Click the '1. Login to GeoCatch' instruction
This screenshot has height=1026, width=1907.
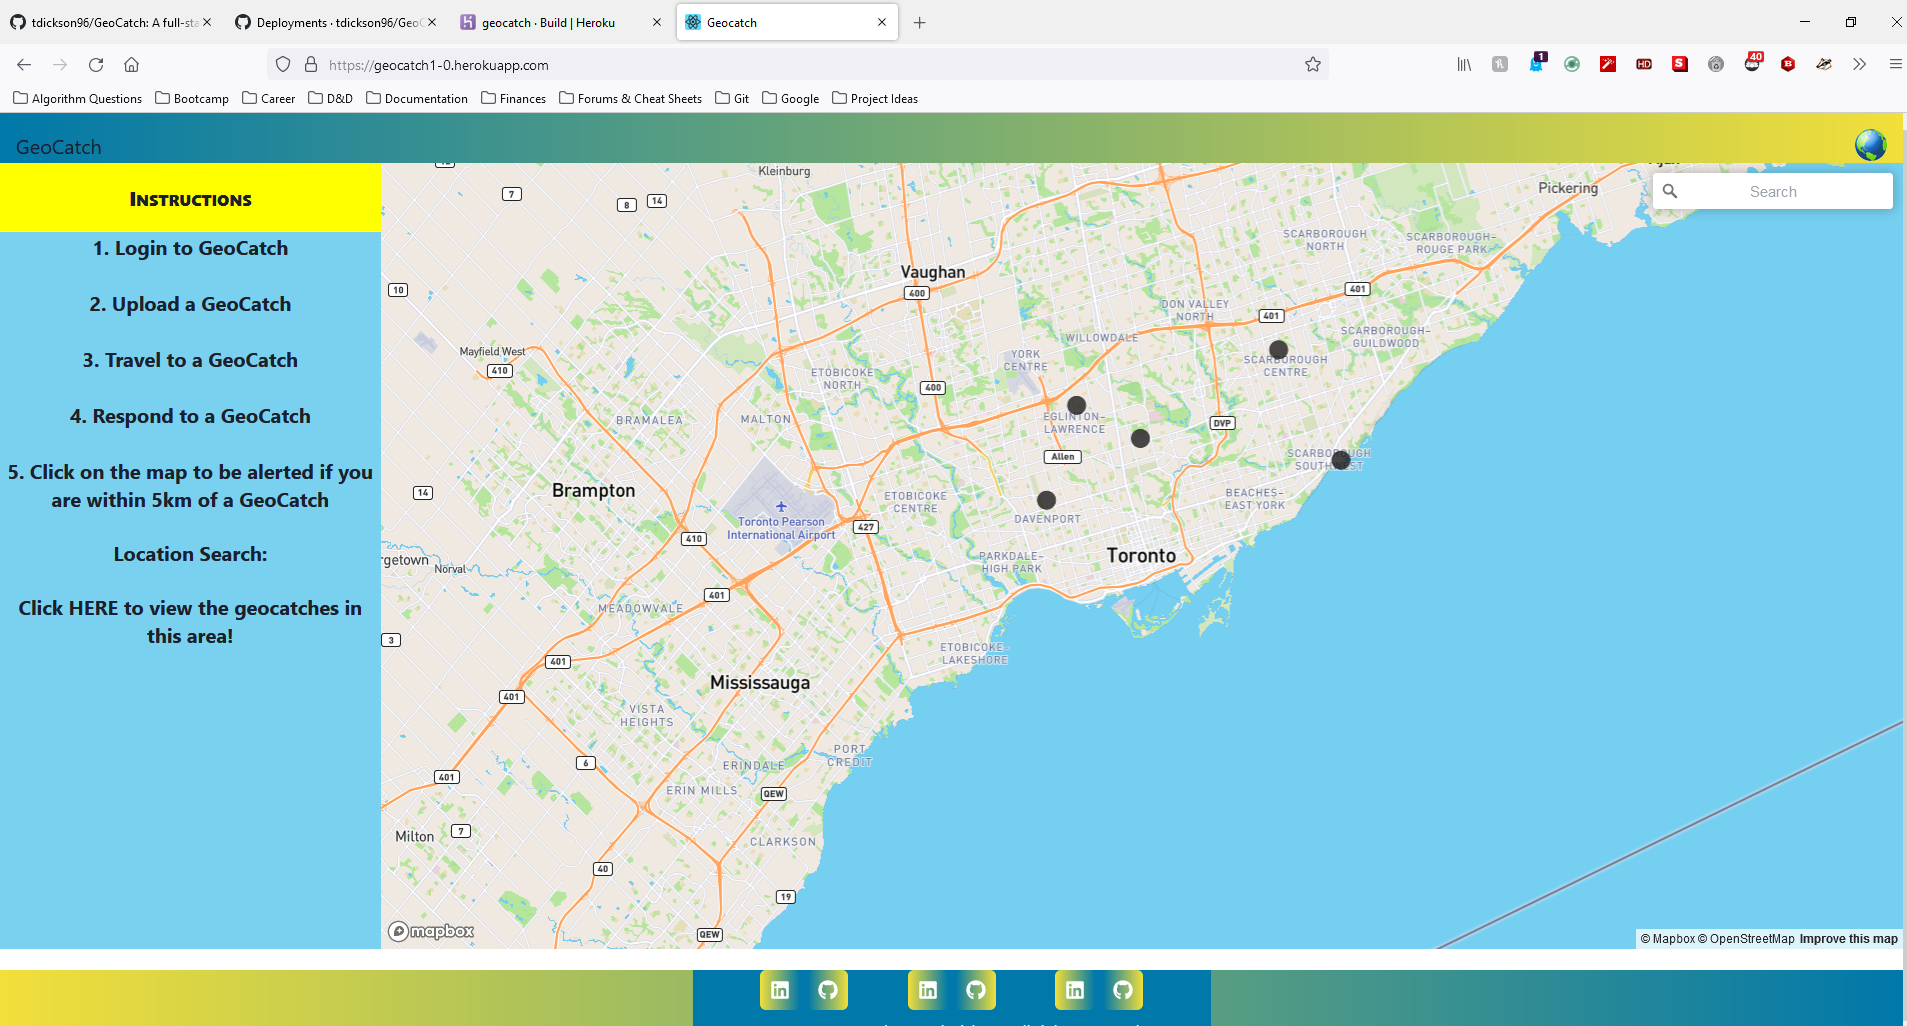[x=190, y=248]
